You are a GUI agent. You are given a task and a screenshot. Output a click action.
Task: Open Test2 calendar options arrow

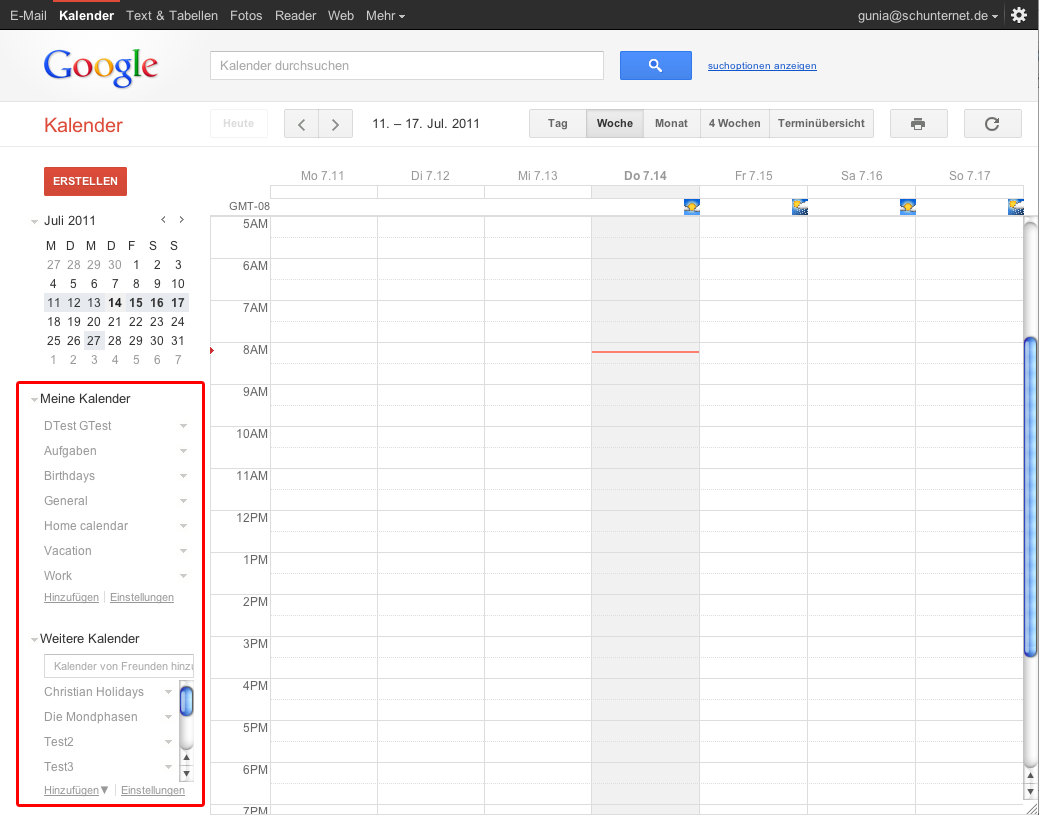[168, 742]
